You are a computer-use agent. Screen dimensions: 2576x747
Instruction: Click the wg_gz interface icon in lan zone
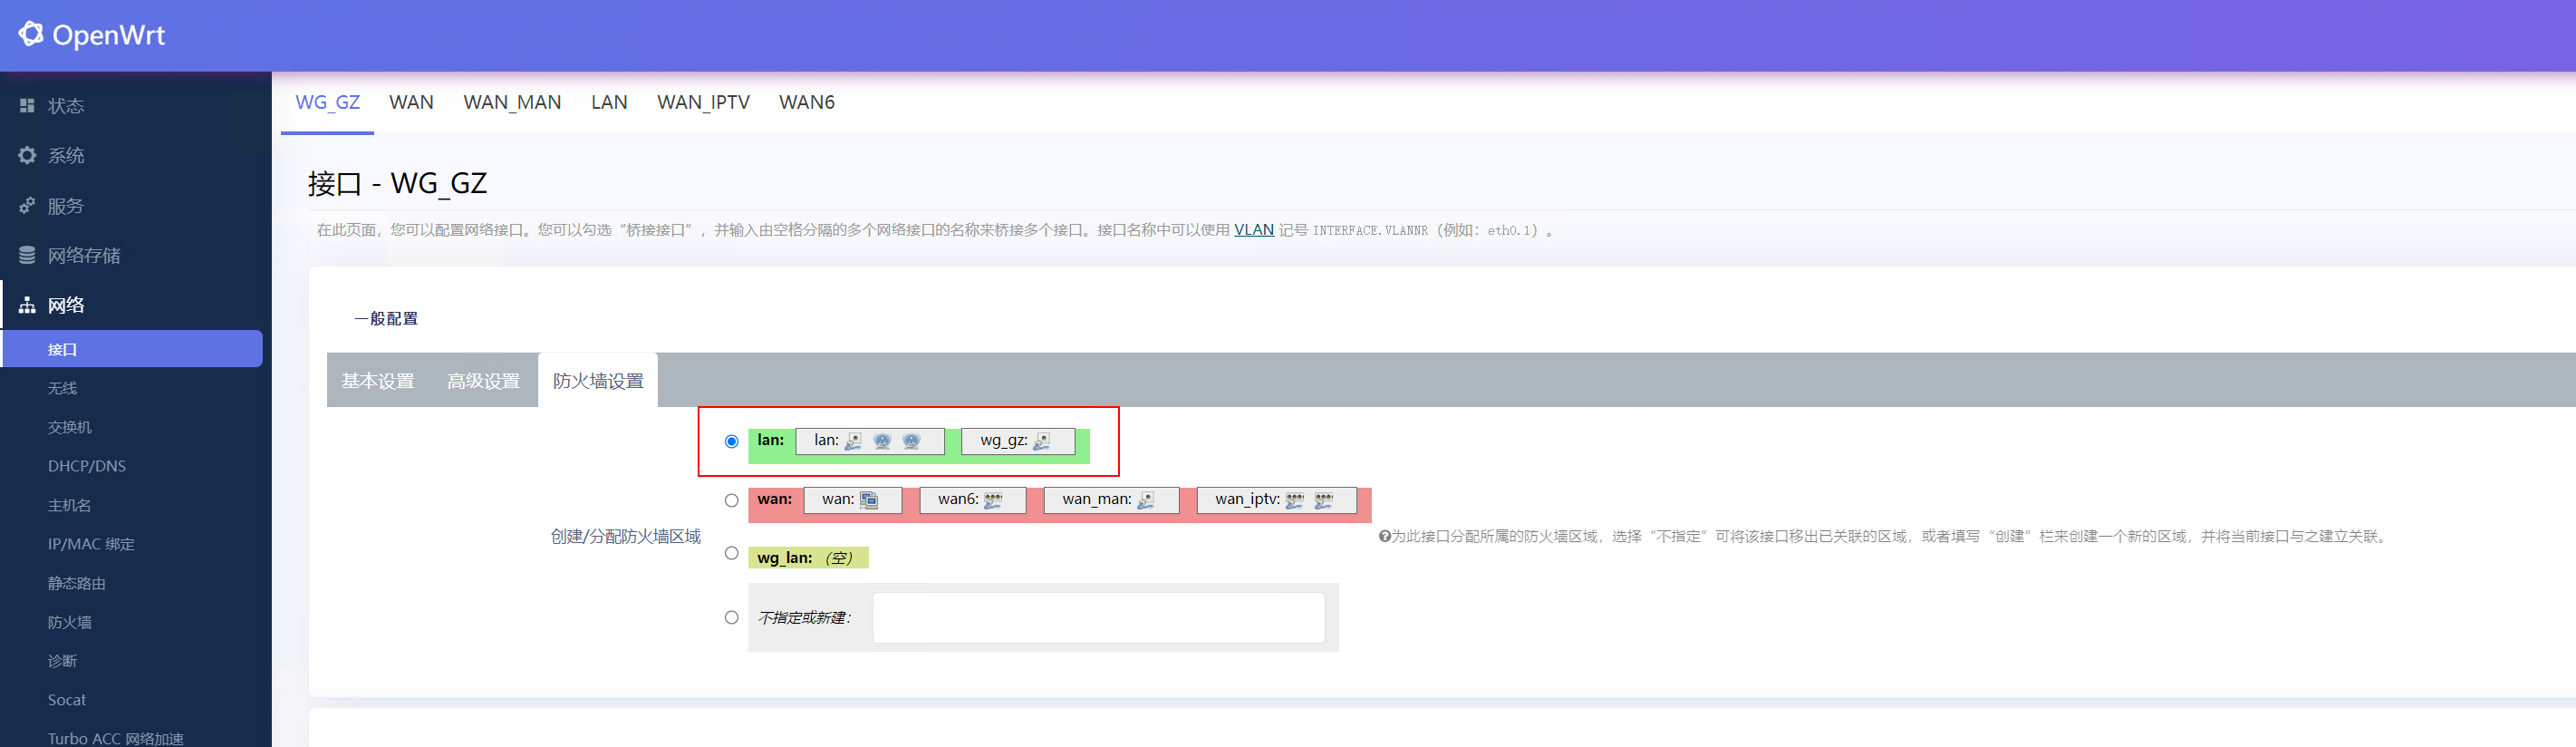coord(1042,441)
